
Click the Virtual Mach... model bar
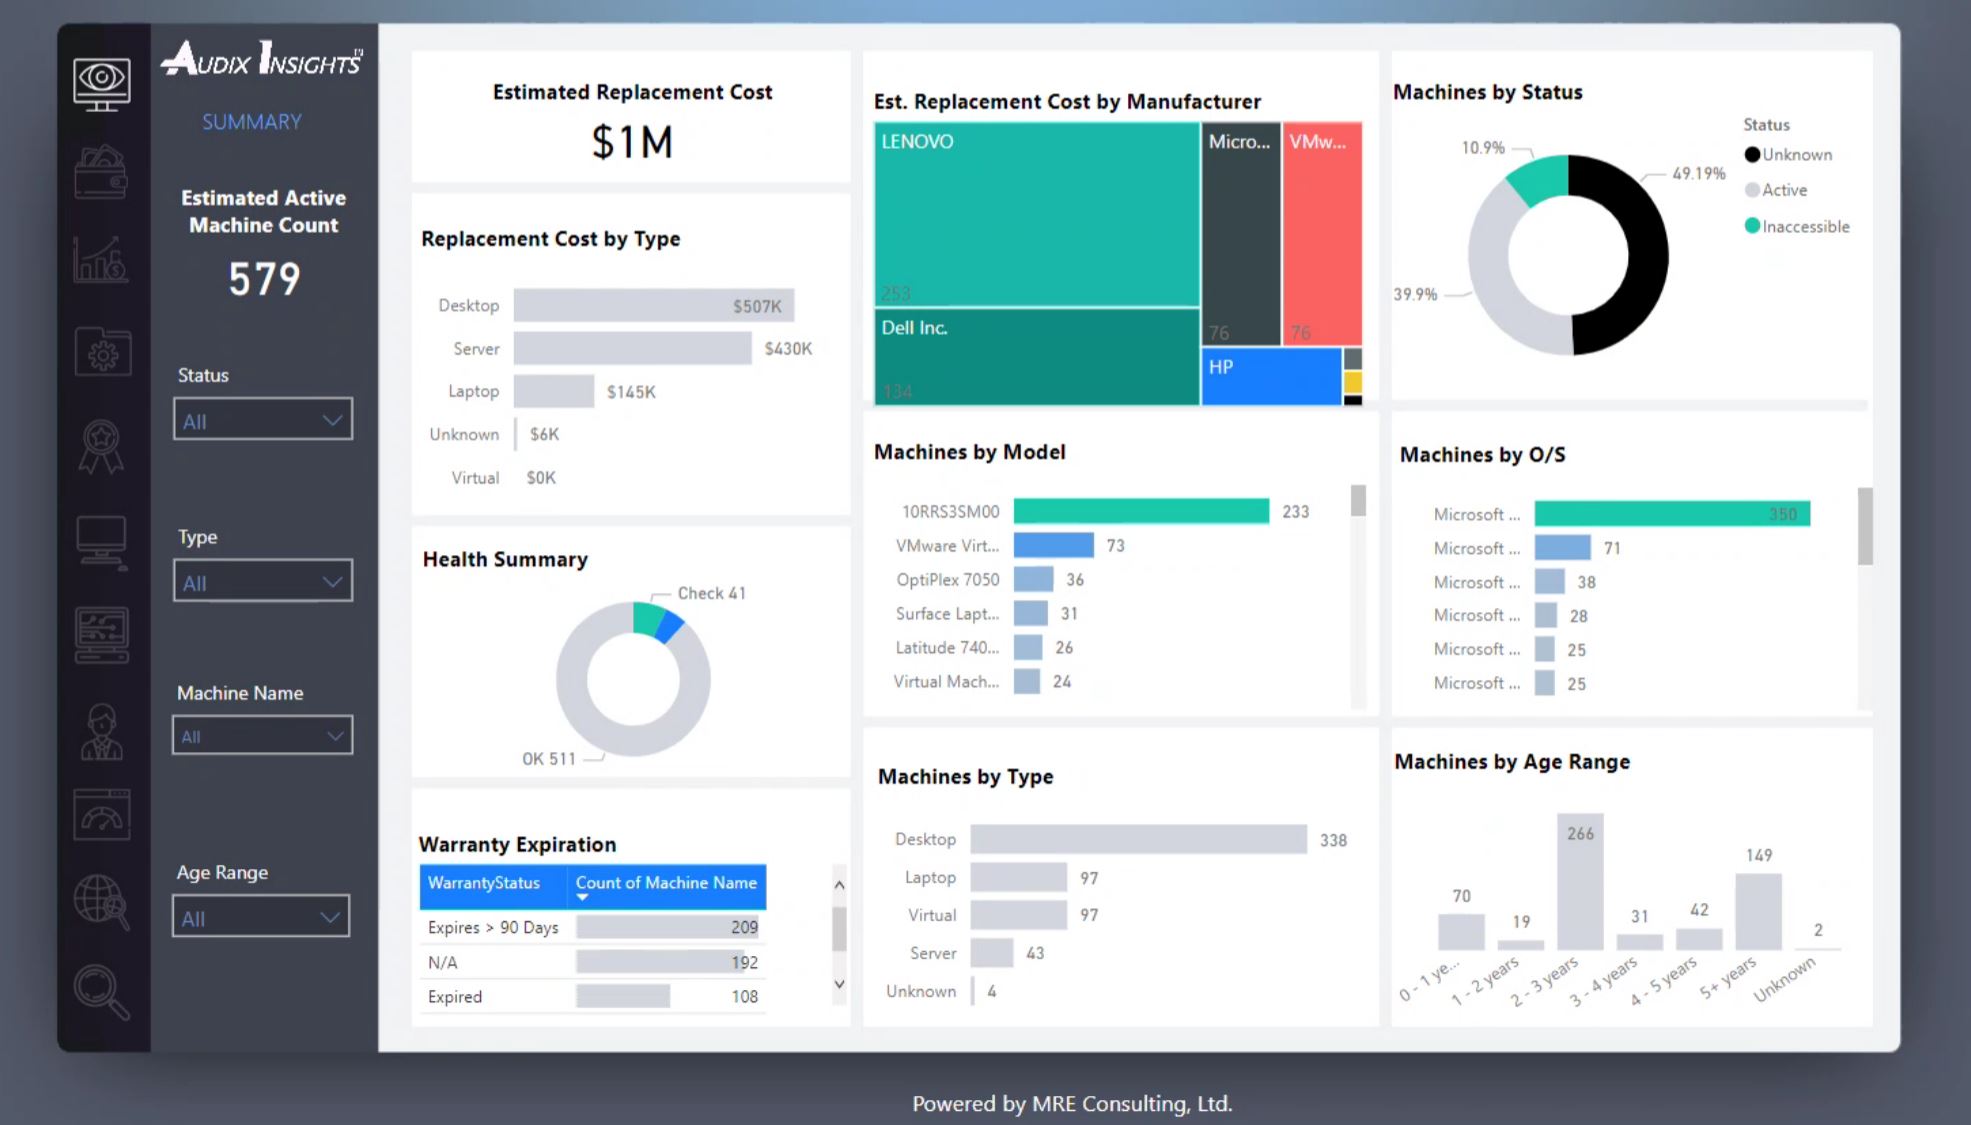pos(1027,681)
